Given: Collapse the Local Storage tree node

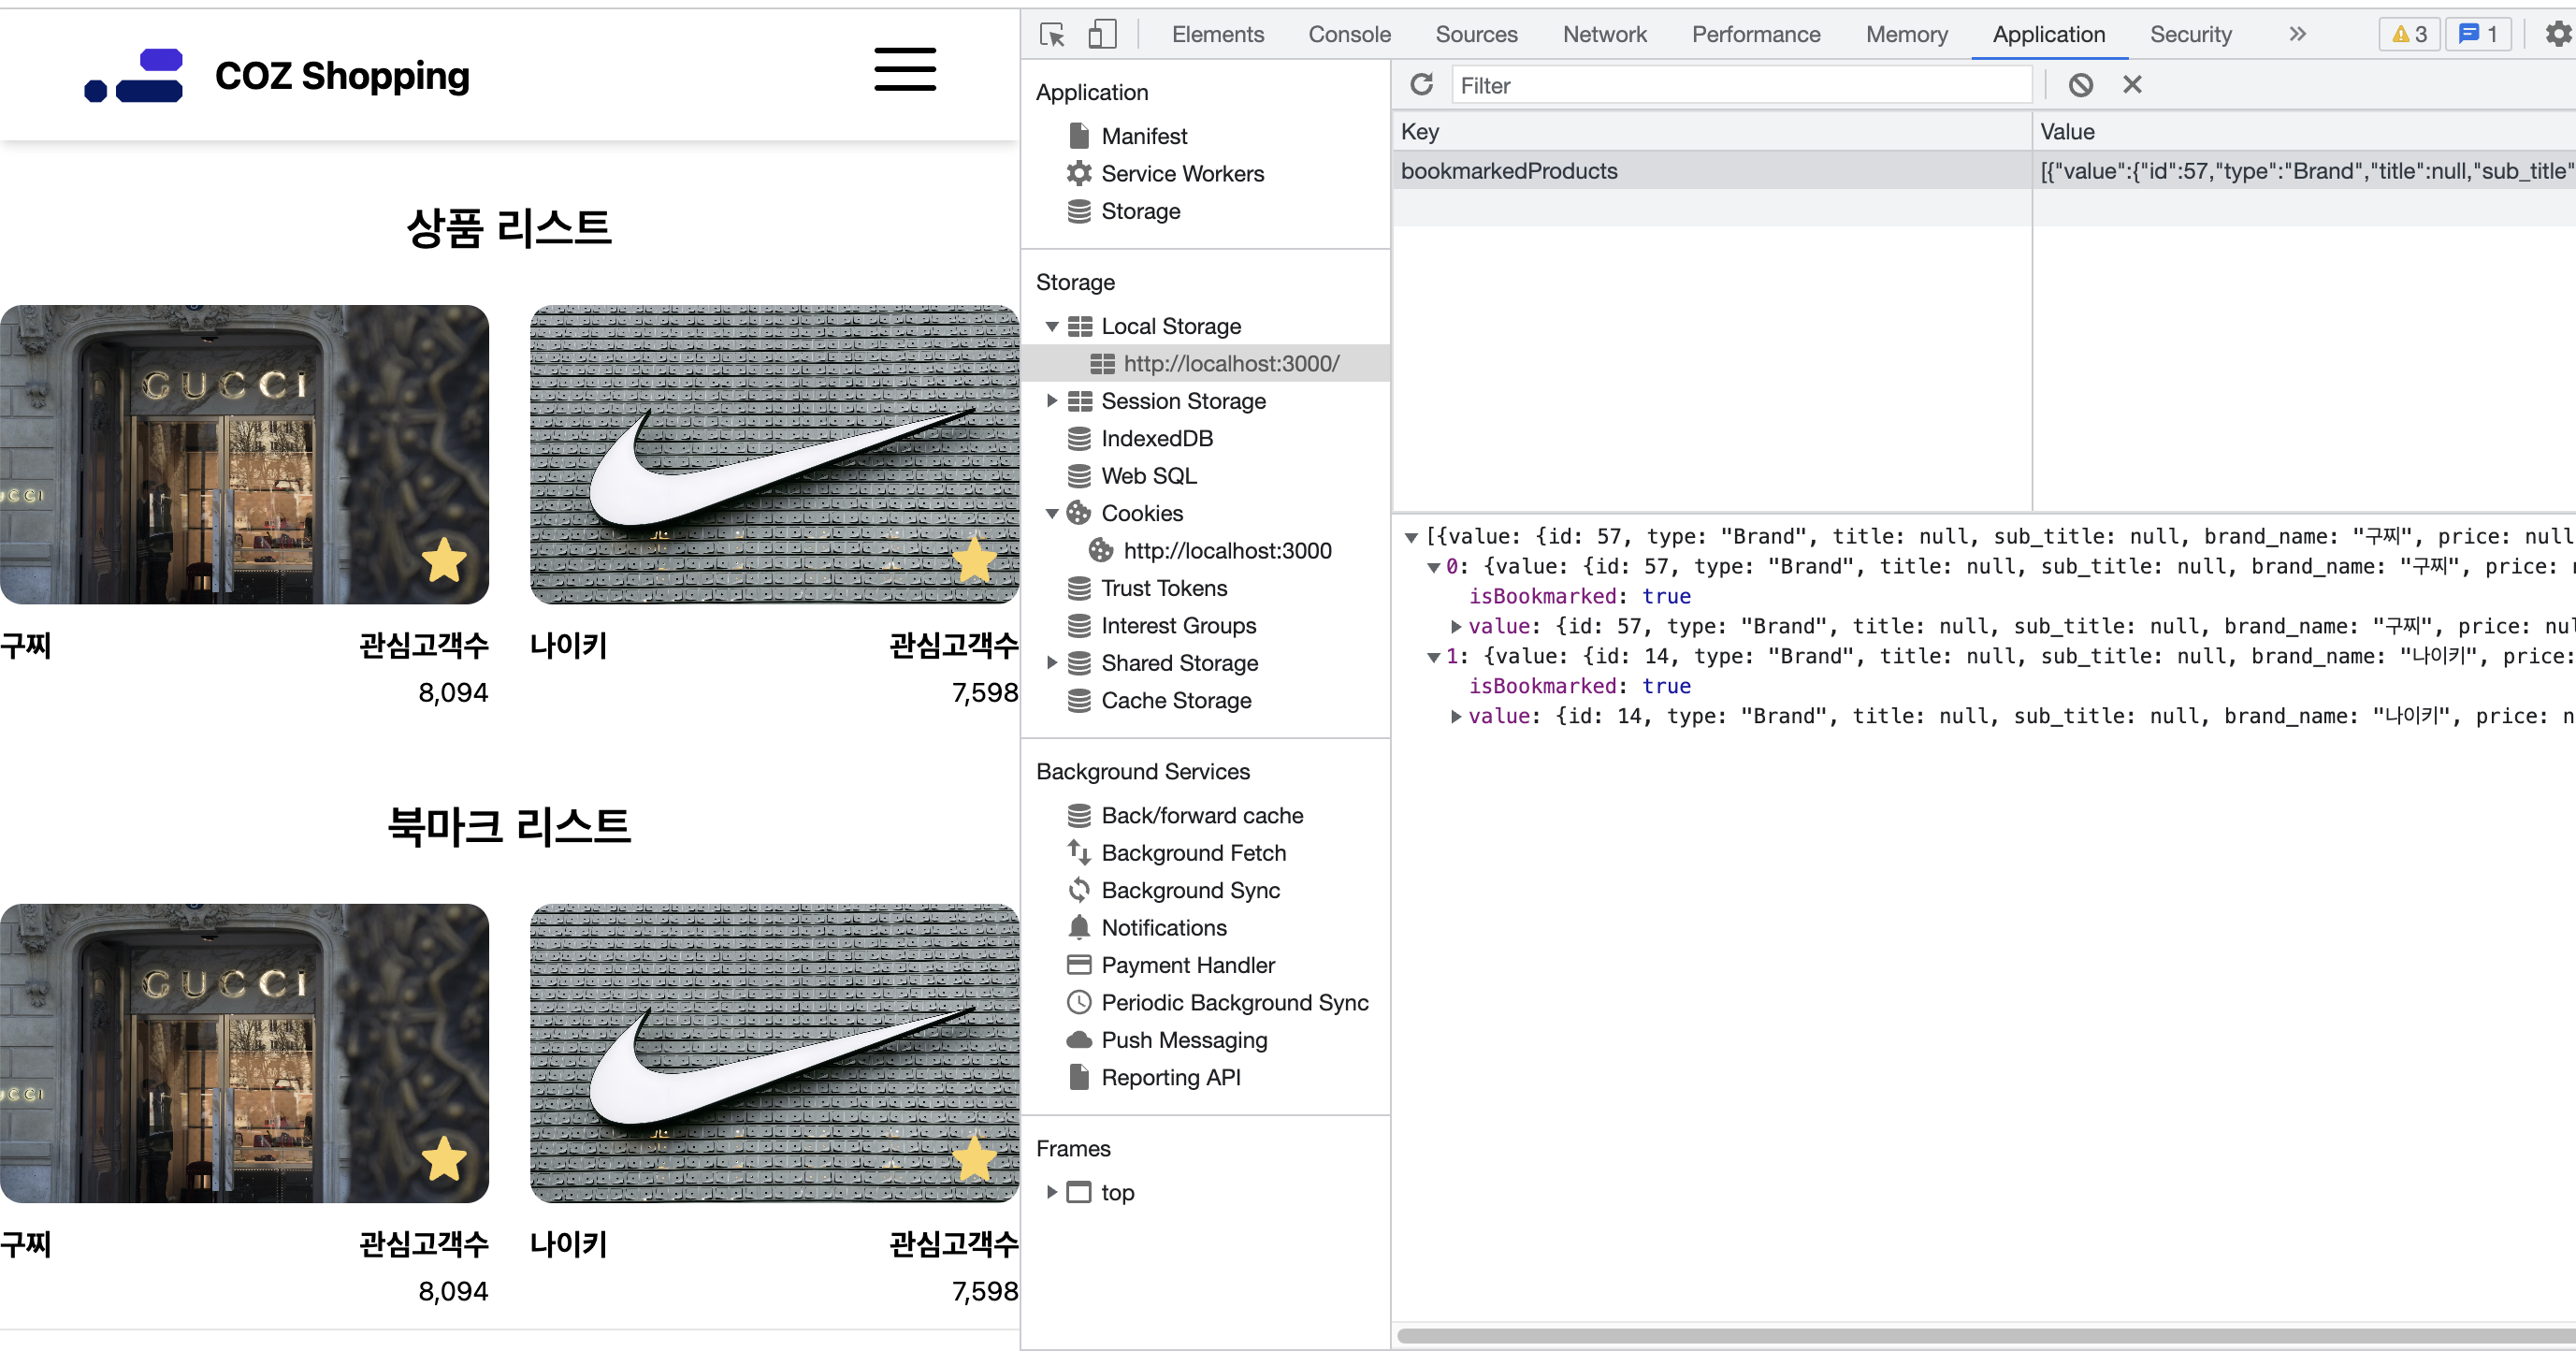Looking at the screenshot, I should click(x=1052, y=327).
